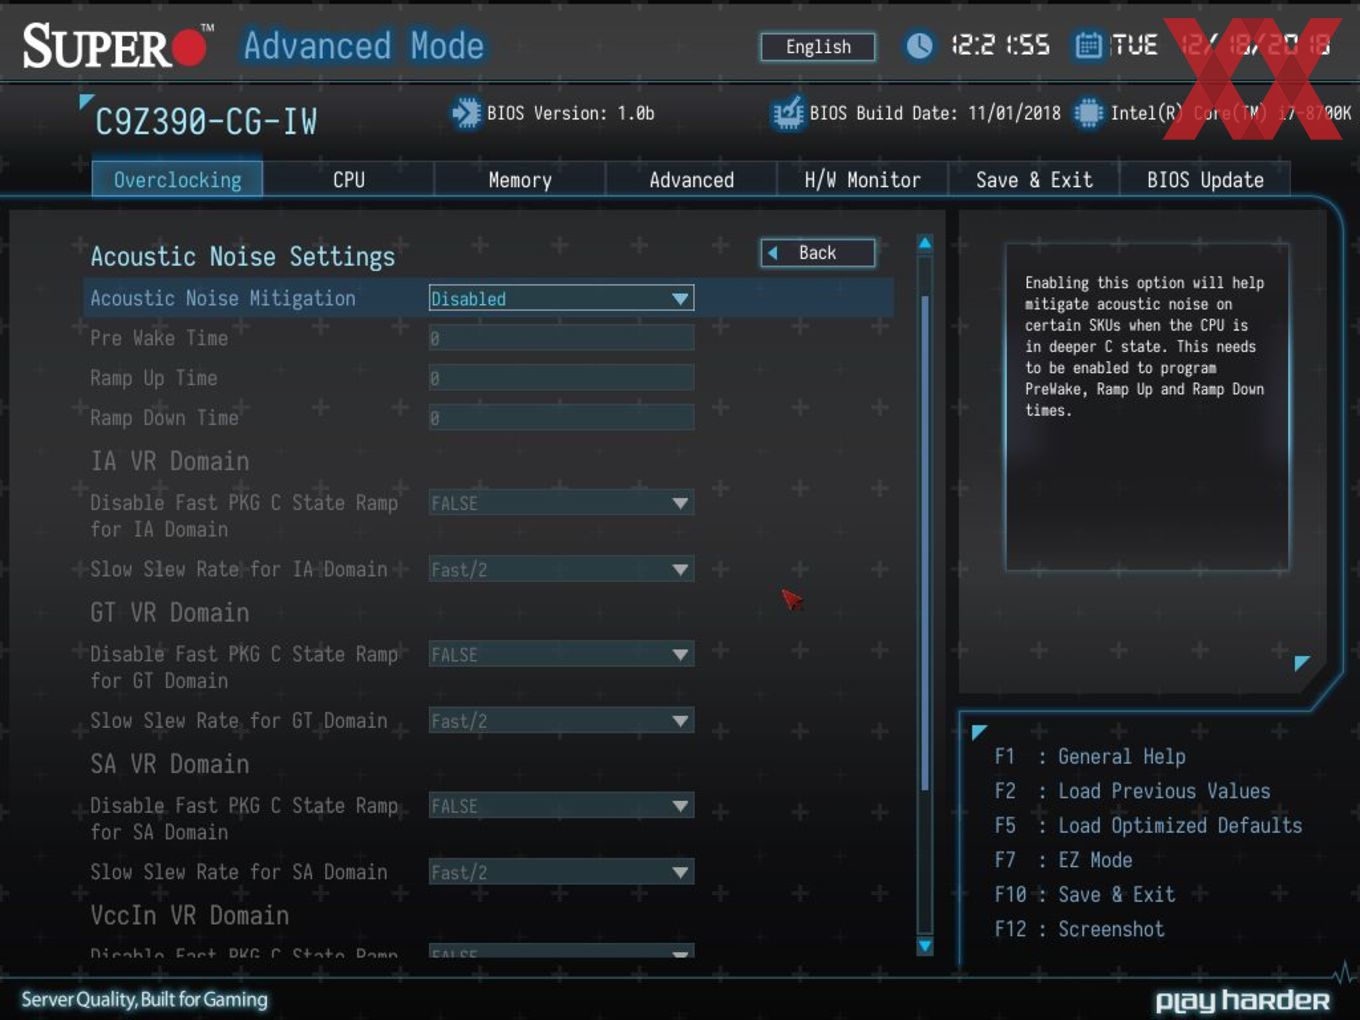Screen dimensions: 1360x1020
Task: Open Slow Slew Rate for GT Domain dropdown
Action: [561, 721]
